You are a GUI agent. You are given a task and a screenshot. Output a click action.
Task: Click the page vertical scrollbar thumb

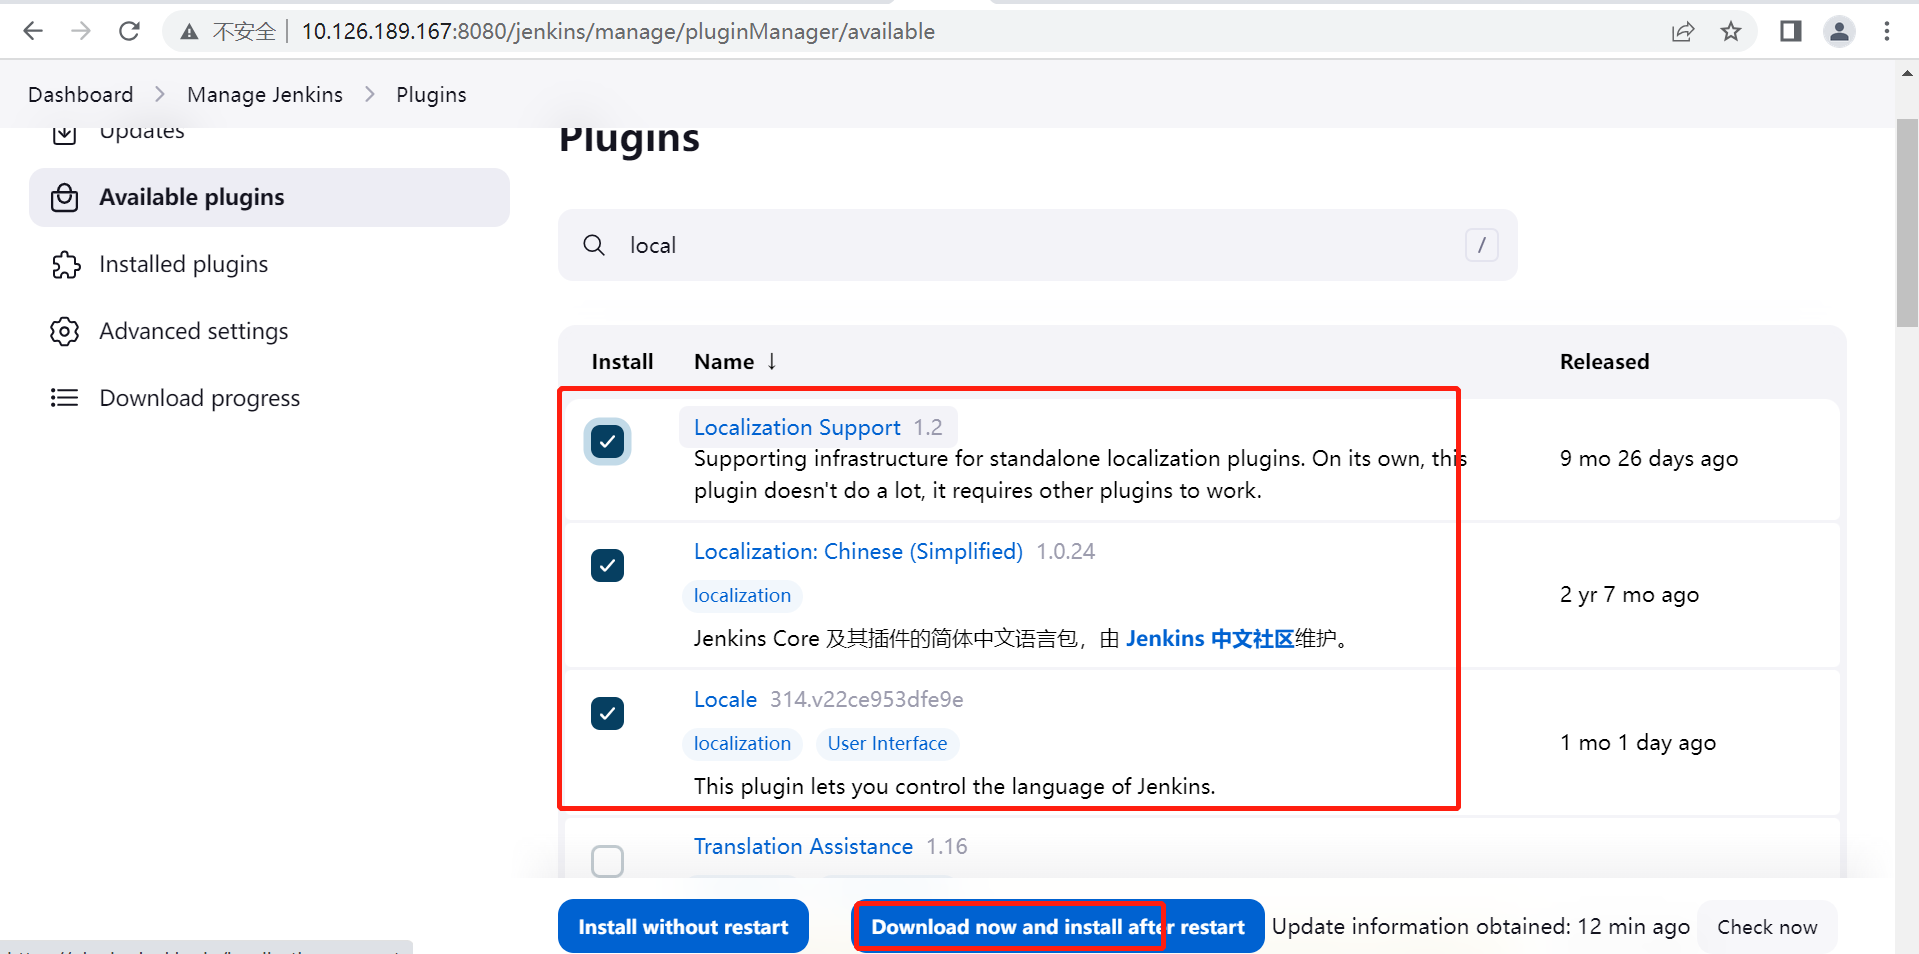click(x=1907, y=223)
